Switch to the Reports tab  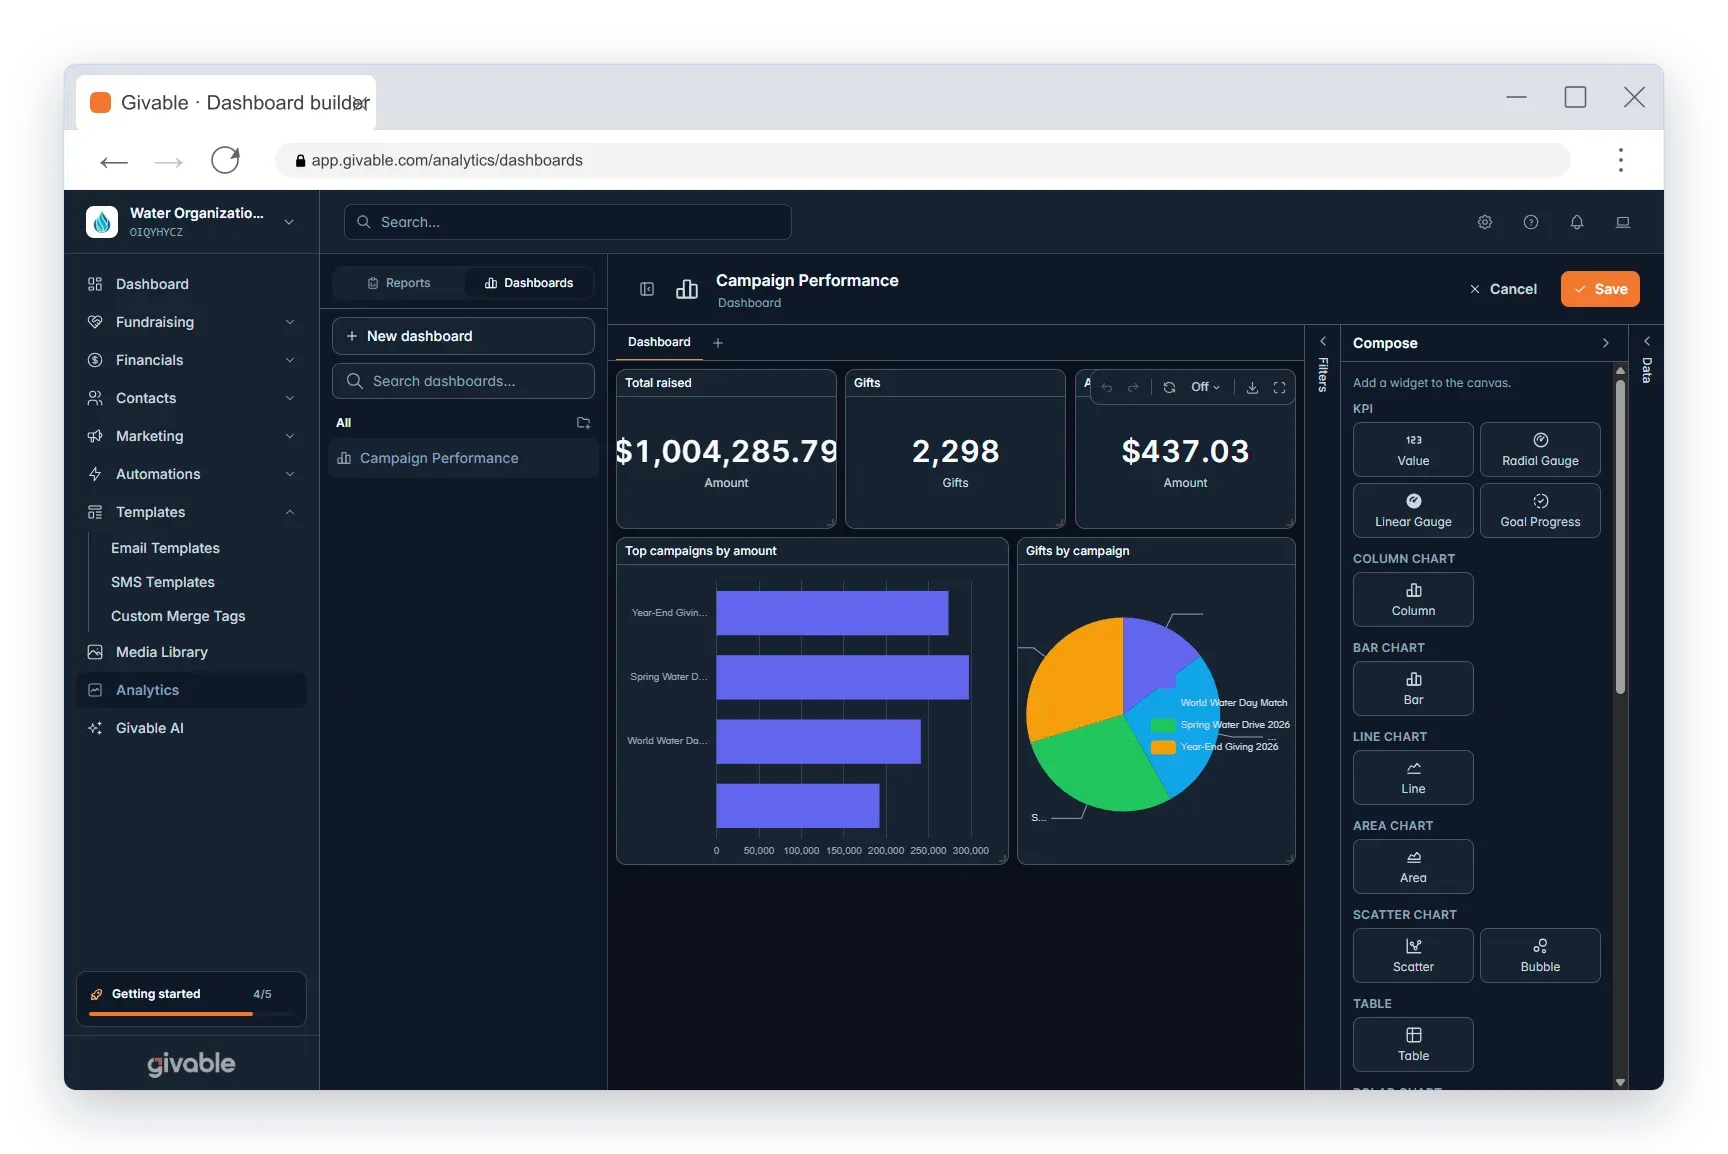click(399, 283)
